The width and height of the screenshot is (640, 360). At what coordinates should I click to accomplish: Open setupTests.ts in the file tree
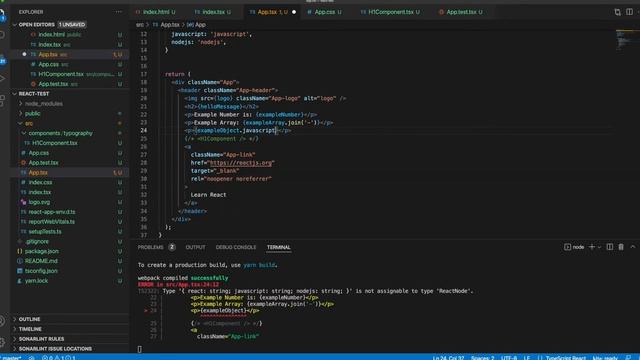pyautogui.click(x=45, y=231)
